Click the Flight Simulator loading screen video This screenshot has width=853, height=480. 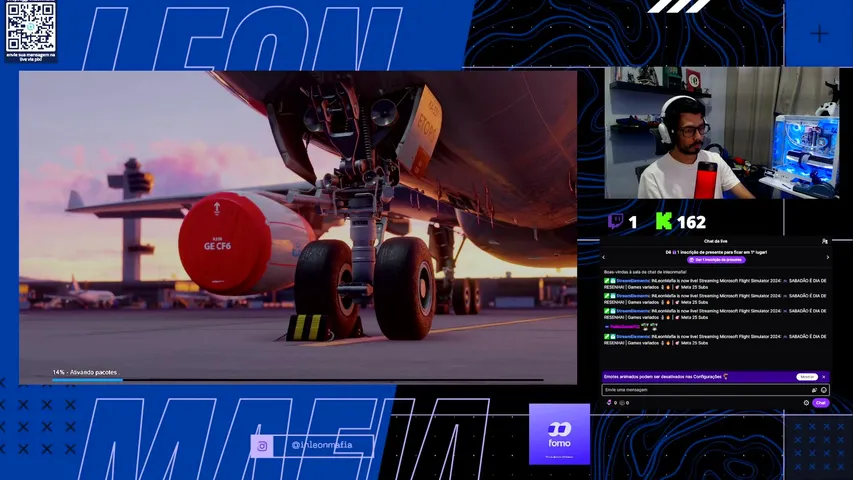tap(298, 227)
